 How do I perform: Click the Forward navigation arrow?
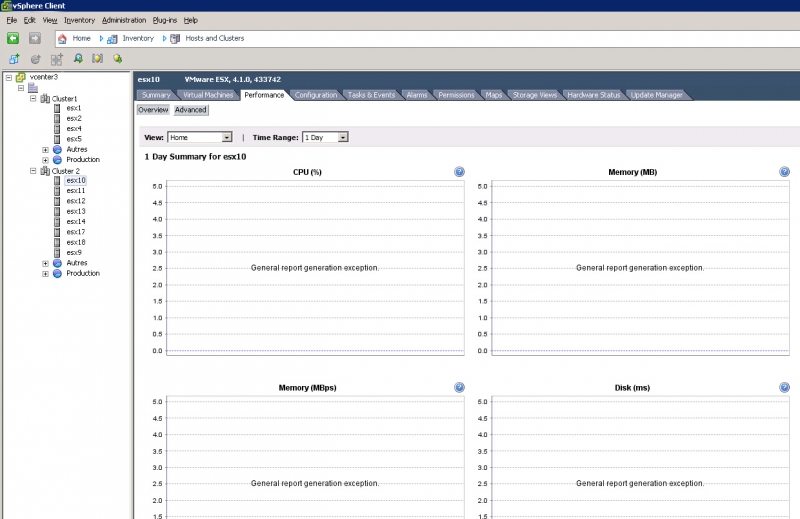(34, 38)
